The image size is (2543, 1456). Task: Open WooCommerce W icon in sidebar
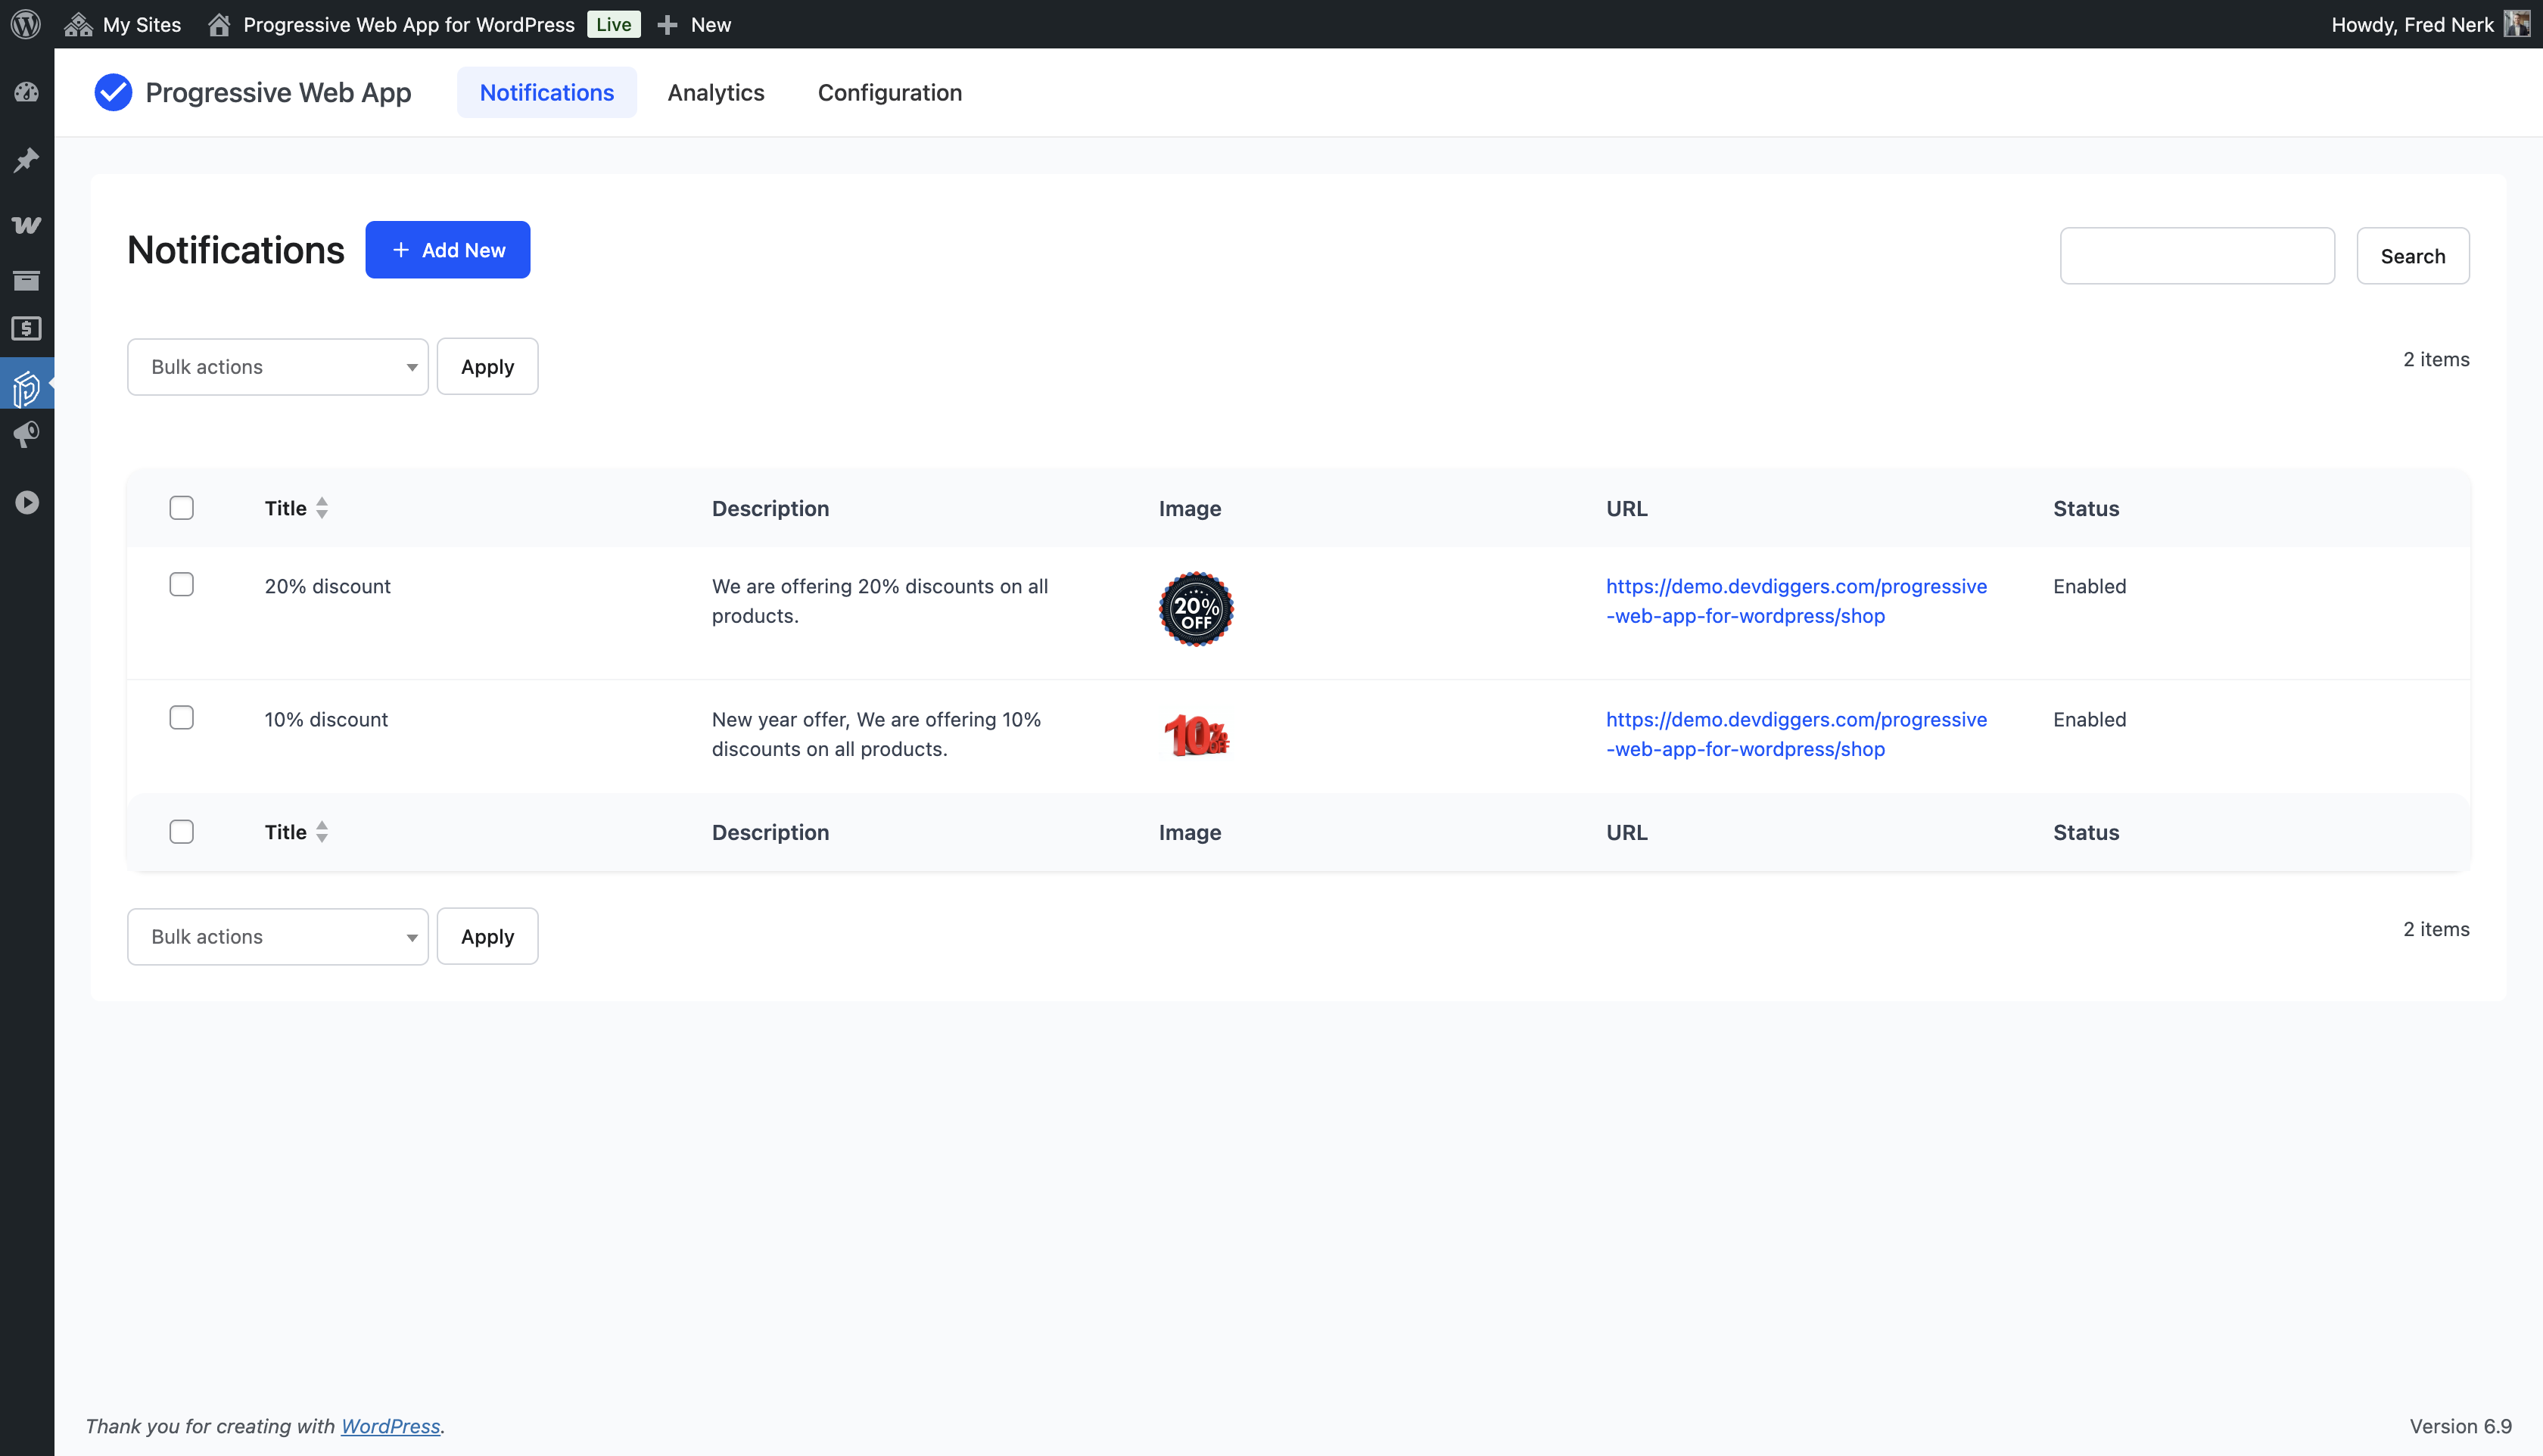(27, 225)
